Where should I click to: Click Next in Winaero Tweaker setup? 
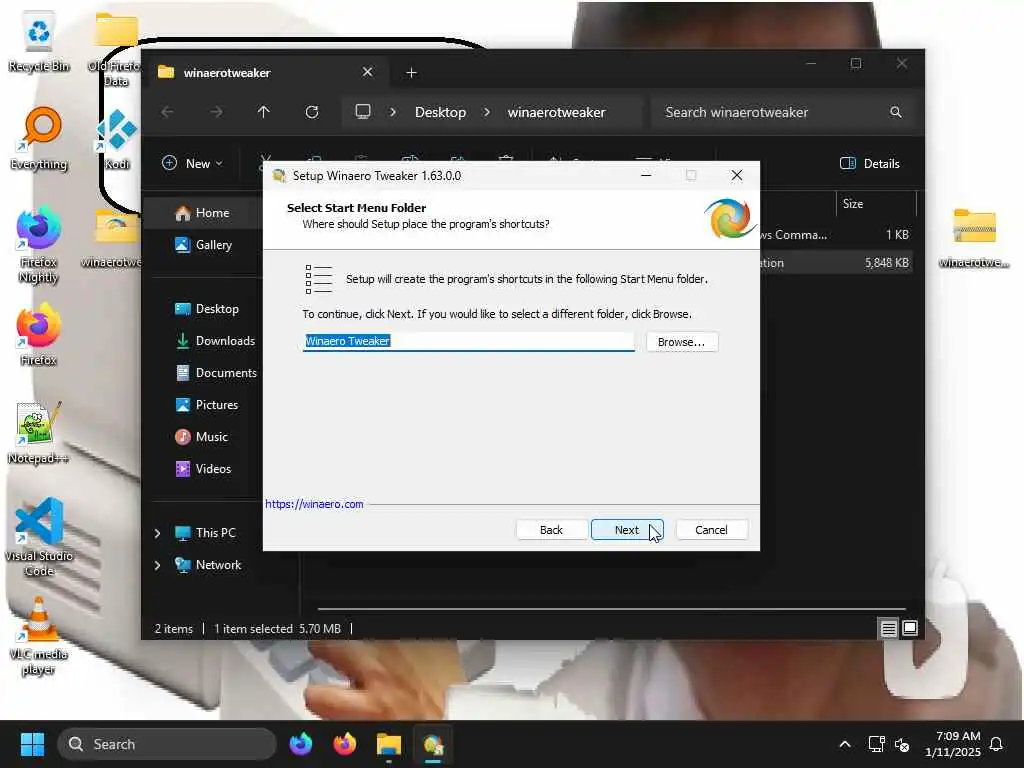pyautogui.click(x=626, y=530)
